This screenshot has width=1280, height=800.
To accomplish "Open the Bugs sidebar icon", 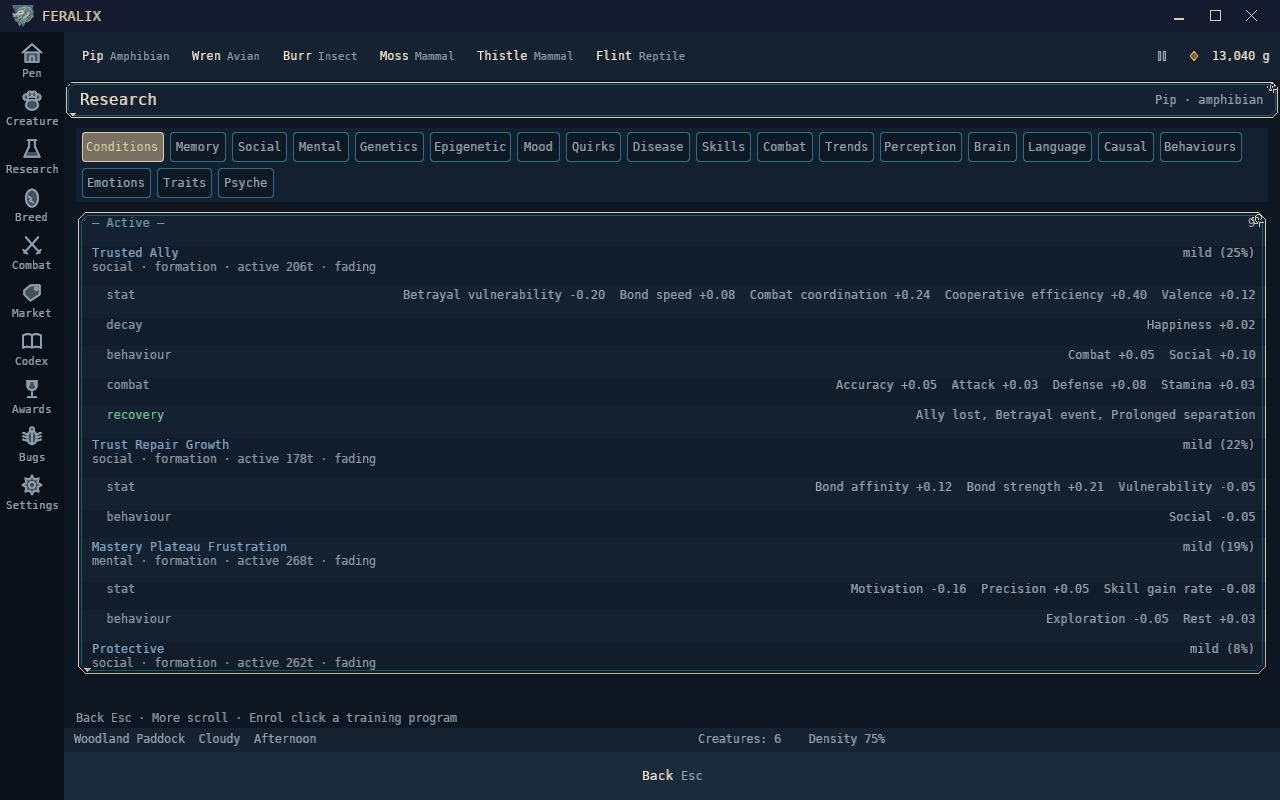I will click(x=32, y=436).
